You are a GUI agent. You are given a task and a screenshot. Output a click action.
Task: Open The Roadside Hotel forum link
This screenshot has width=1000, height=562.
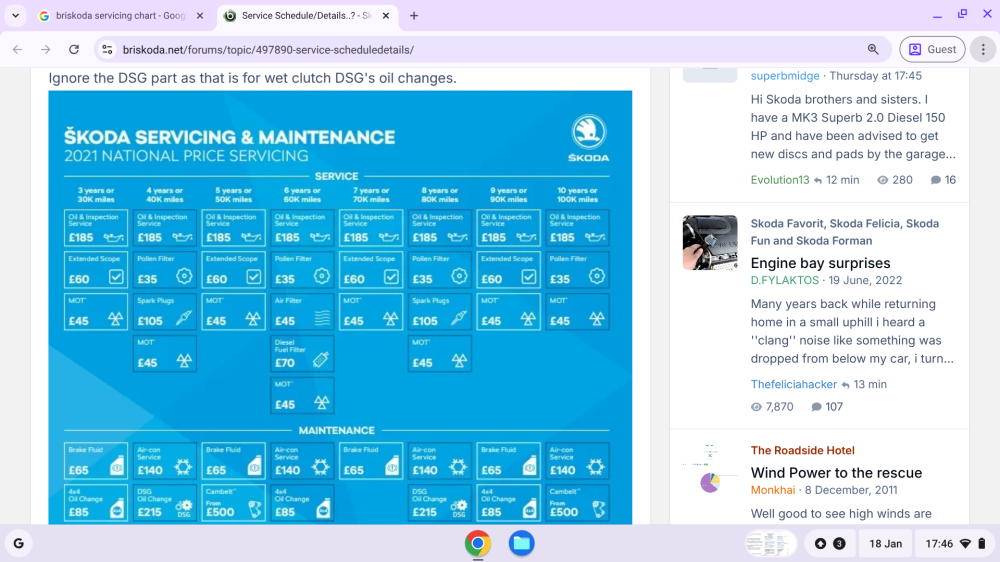(802, 450)
